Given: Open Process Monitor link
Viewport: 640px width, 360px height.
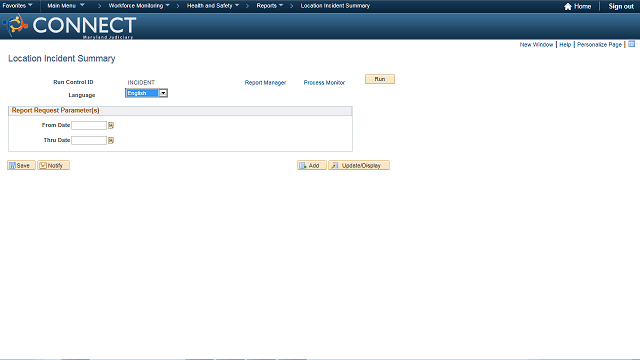Looking at the screenshot, I should tap(324, 82).
